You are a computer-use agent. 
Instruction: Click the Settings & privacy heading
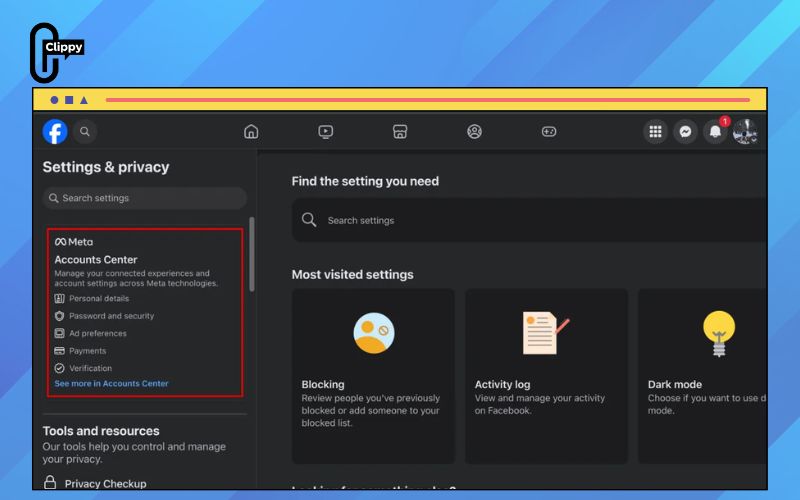click(x=106, y=167)
